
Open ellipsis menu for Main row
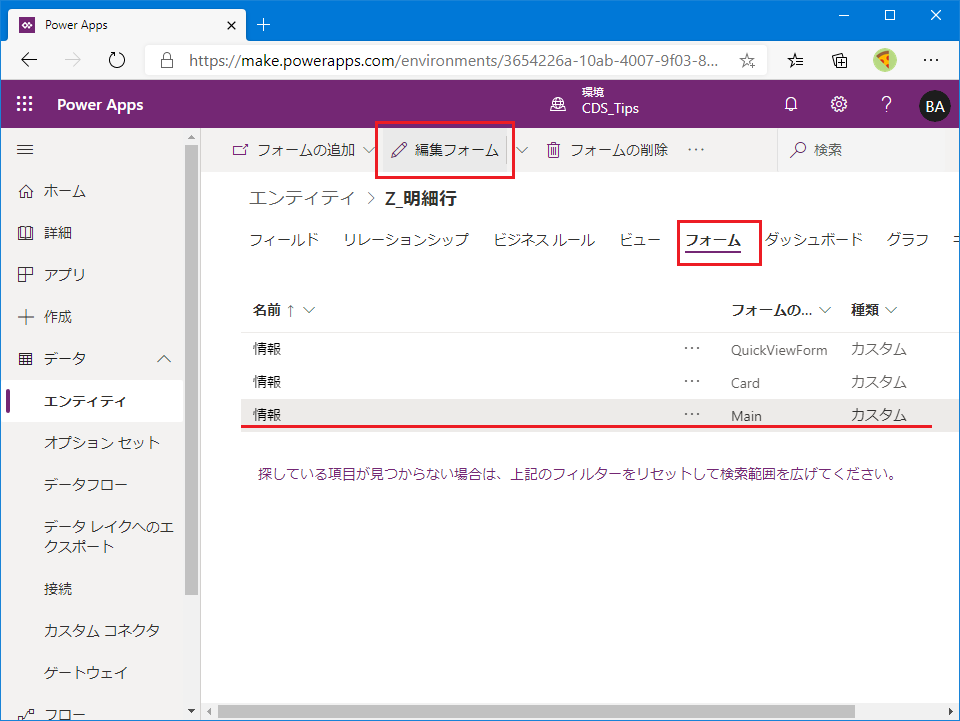pos(692,414)
